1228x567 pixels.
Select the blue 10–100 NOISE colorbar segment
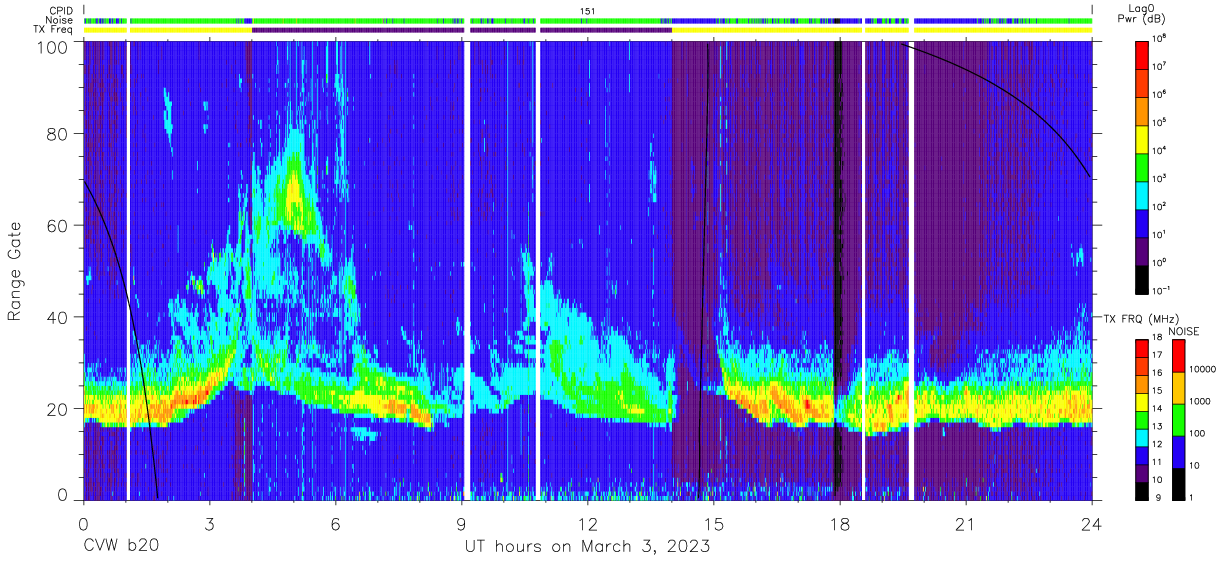(x=1177, y=452)
